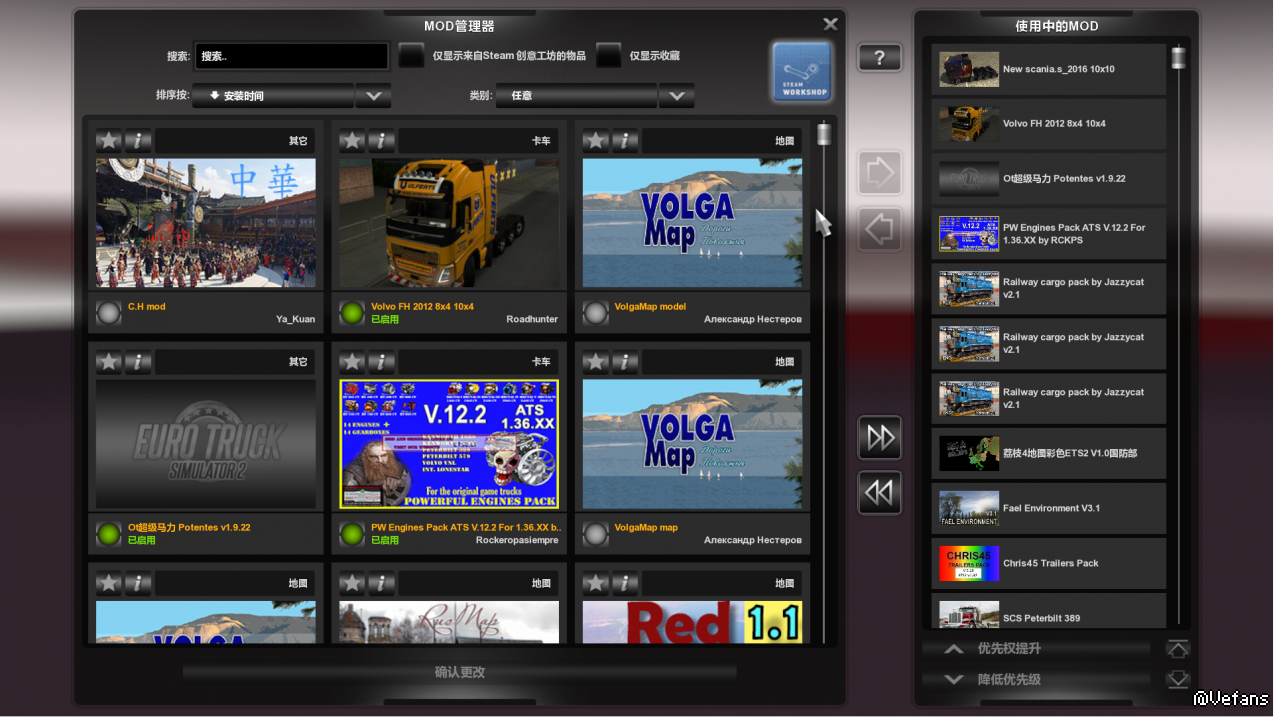Open the info icon on VolgaMap model
This screenshot has height=719, width=1281.
[624, 140]
